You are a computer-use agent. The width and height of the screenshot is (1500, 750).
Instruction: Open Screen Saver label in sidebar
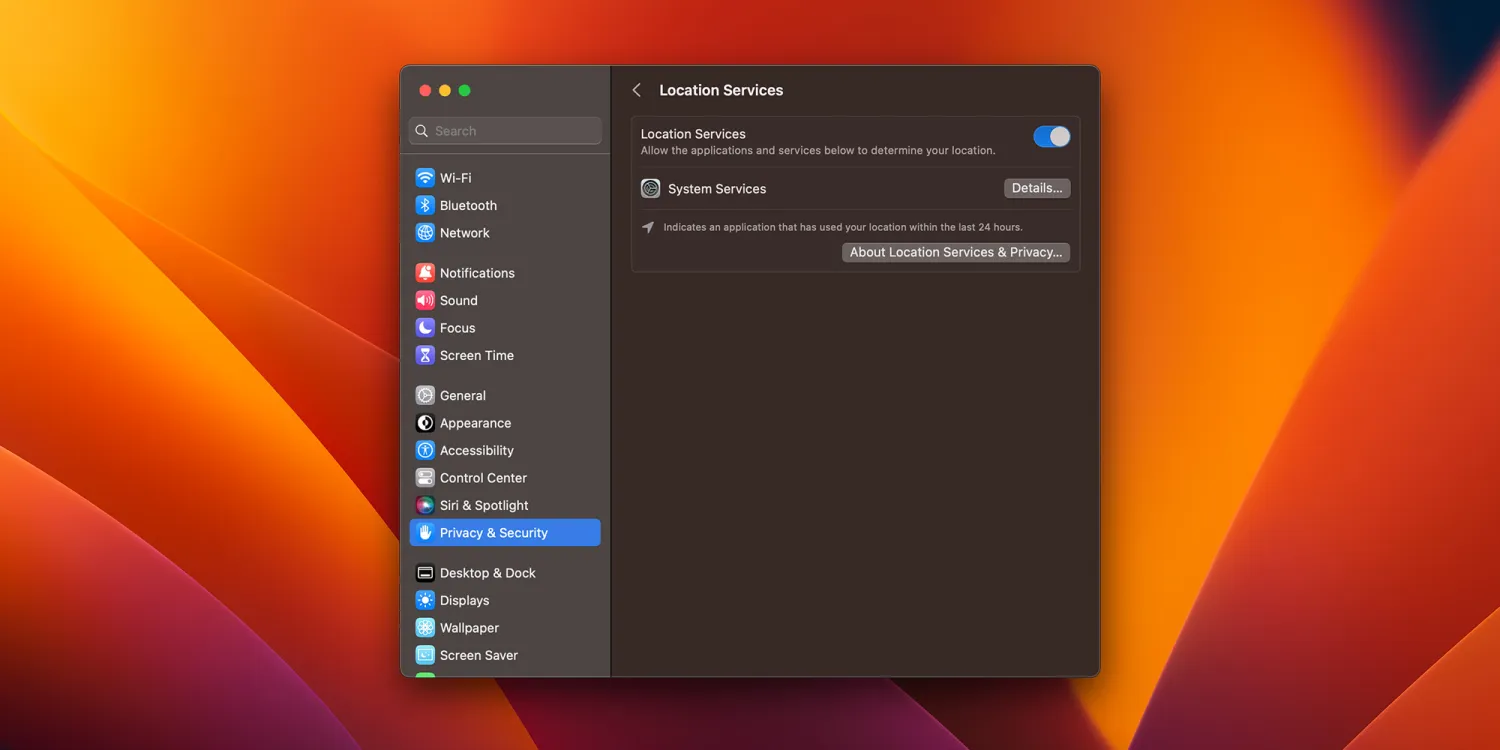click(x=479, y=655)
